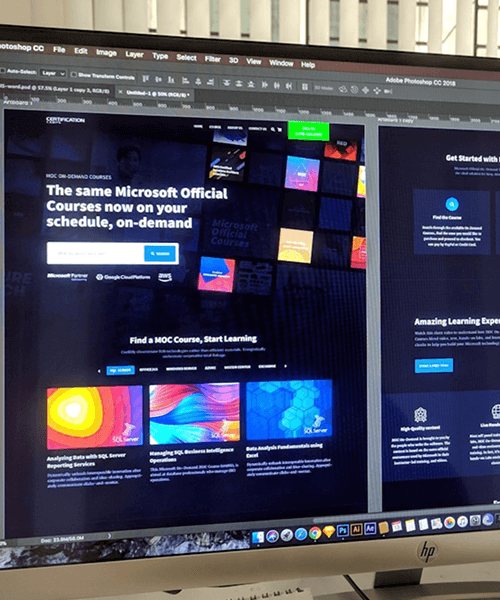Image resolution: width=500 pixels, height=600 pixels.
Task: Open Sketch from the dock
Action: pyautogui.click(x=329, y=532)
